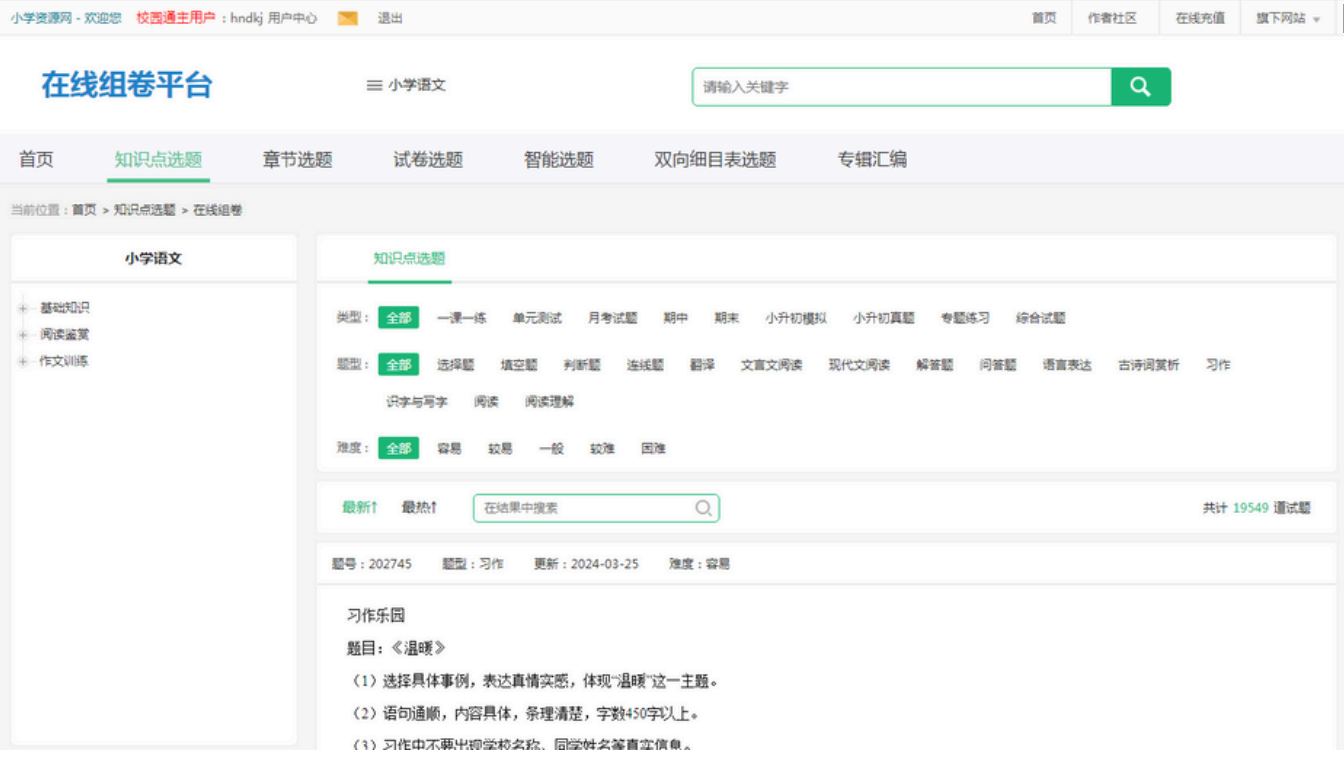Select 全部 in the 难度 filter row
Viewport: 1344px width, 783px height.
[x=399, y=449]
